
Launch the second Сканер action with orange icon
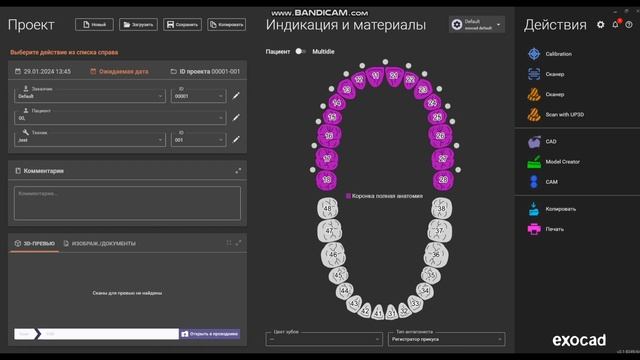tap(546, 94)
